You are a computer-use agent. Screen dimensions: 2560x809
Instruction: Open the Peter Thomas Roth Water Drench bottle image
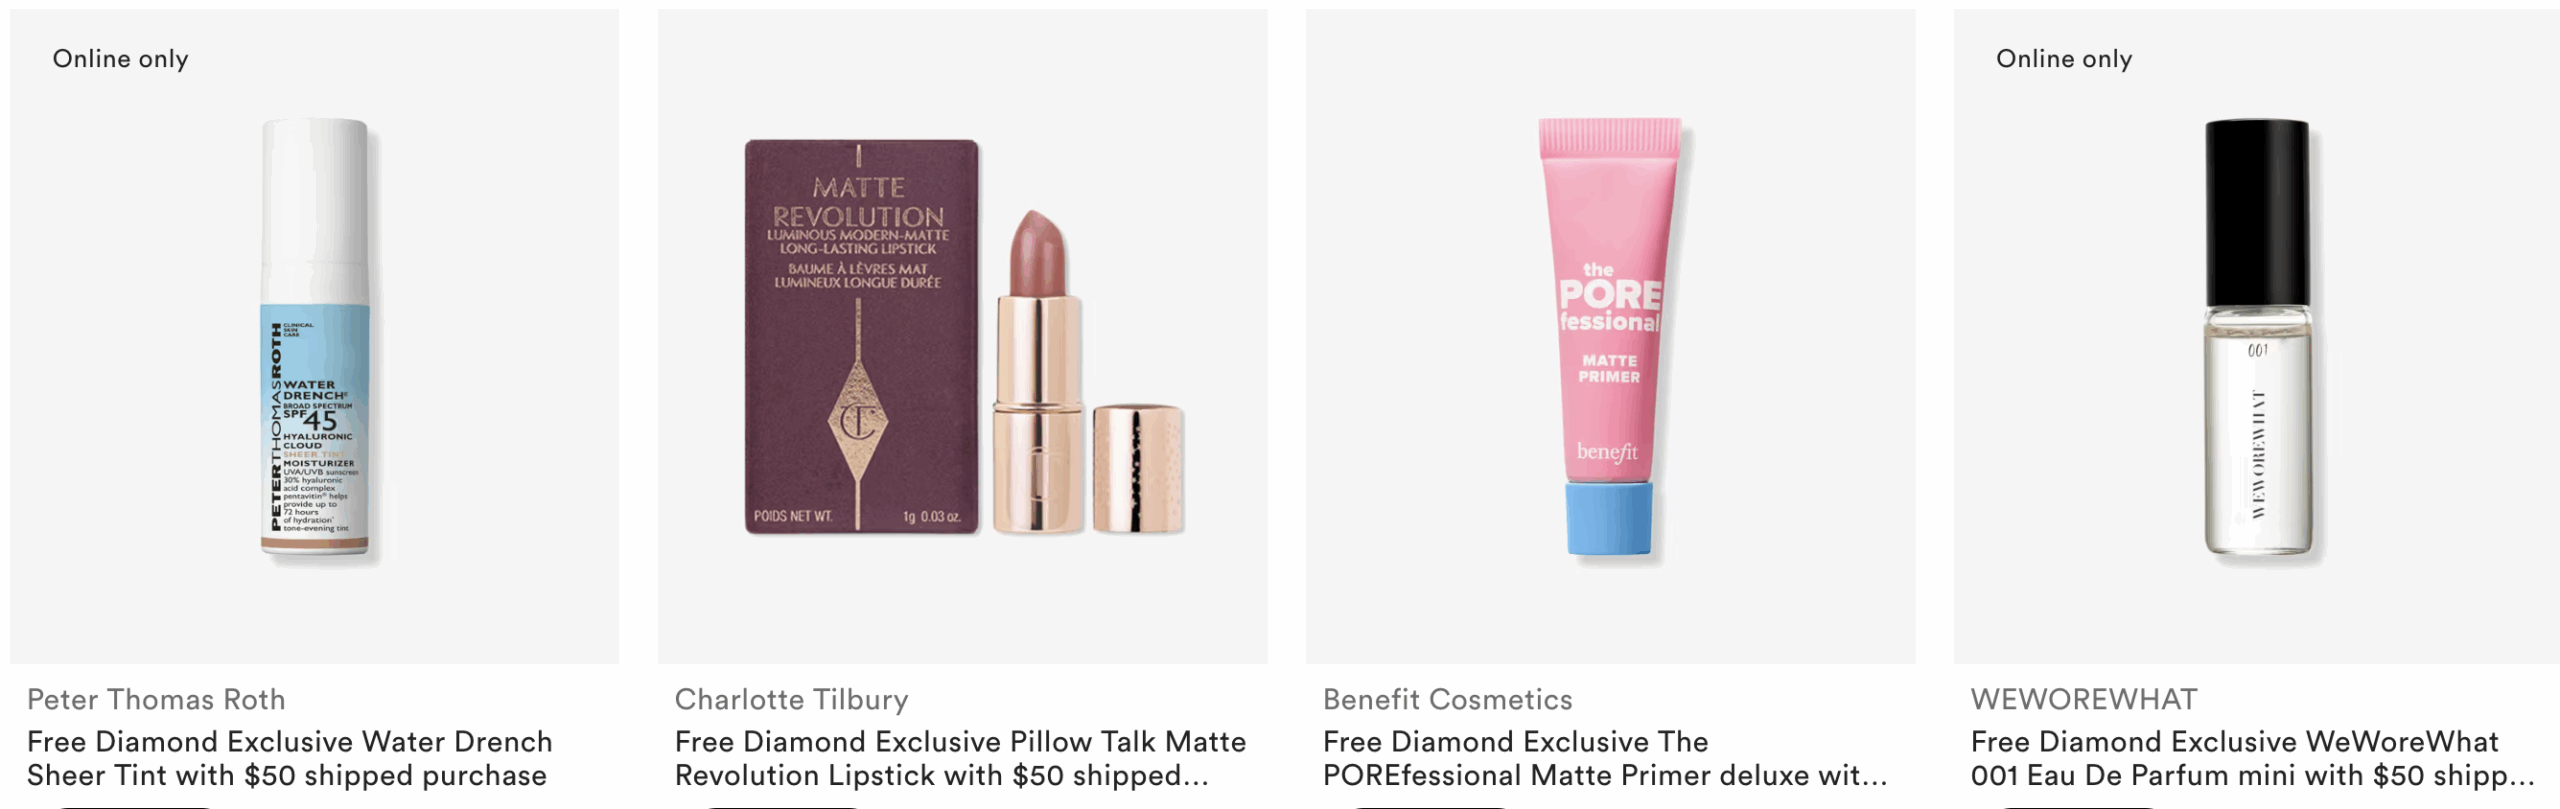(x=315, y=336)
